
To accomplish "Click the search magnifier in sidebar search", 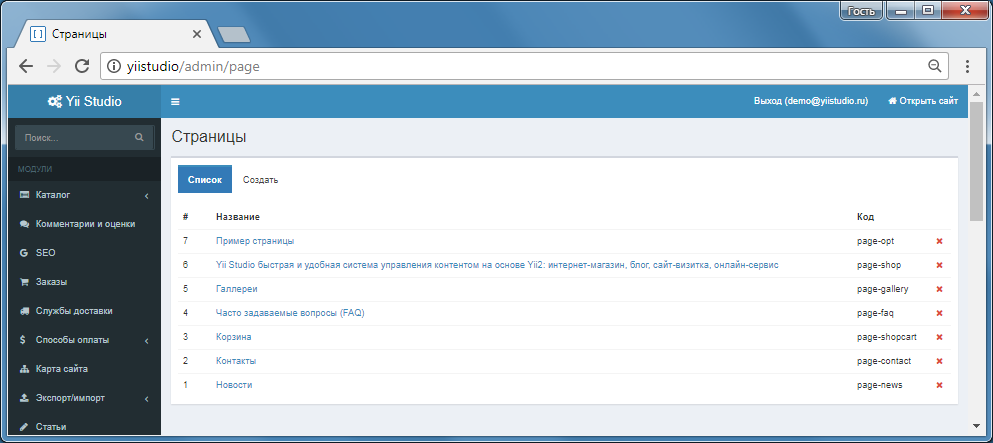I will click(139, 137).
